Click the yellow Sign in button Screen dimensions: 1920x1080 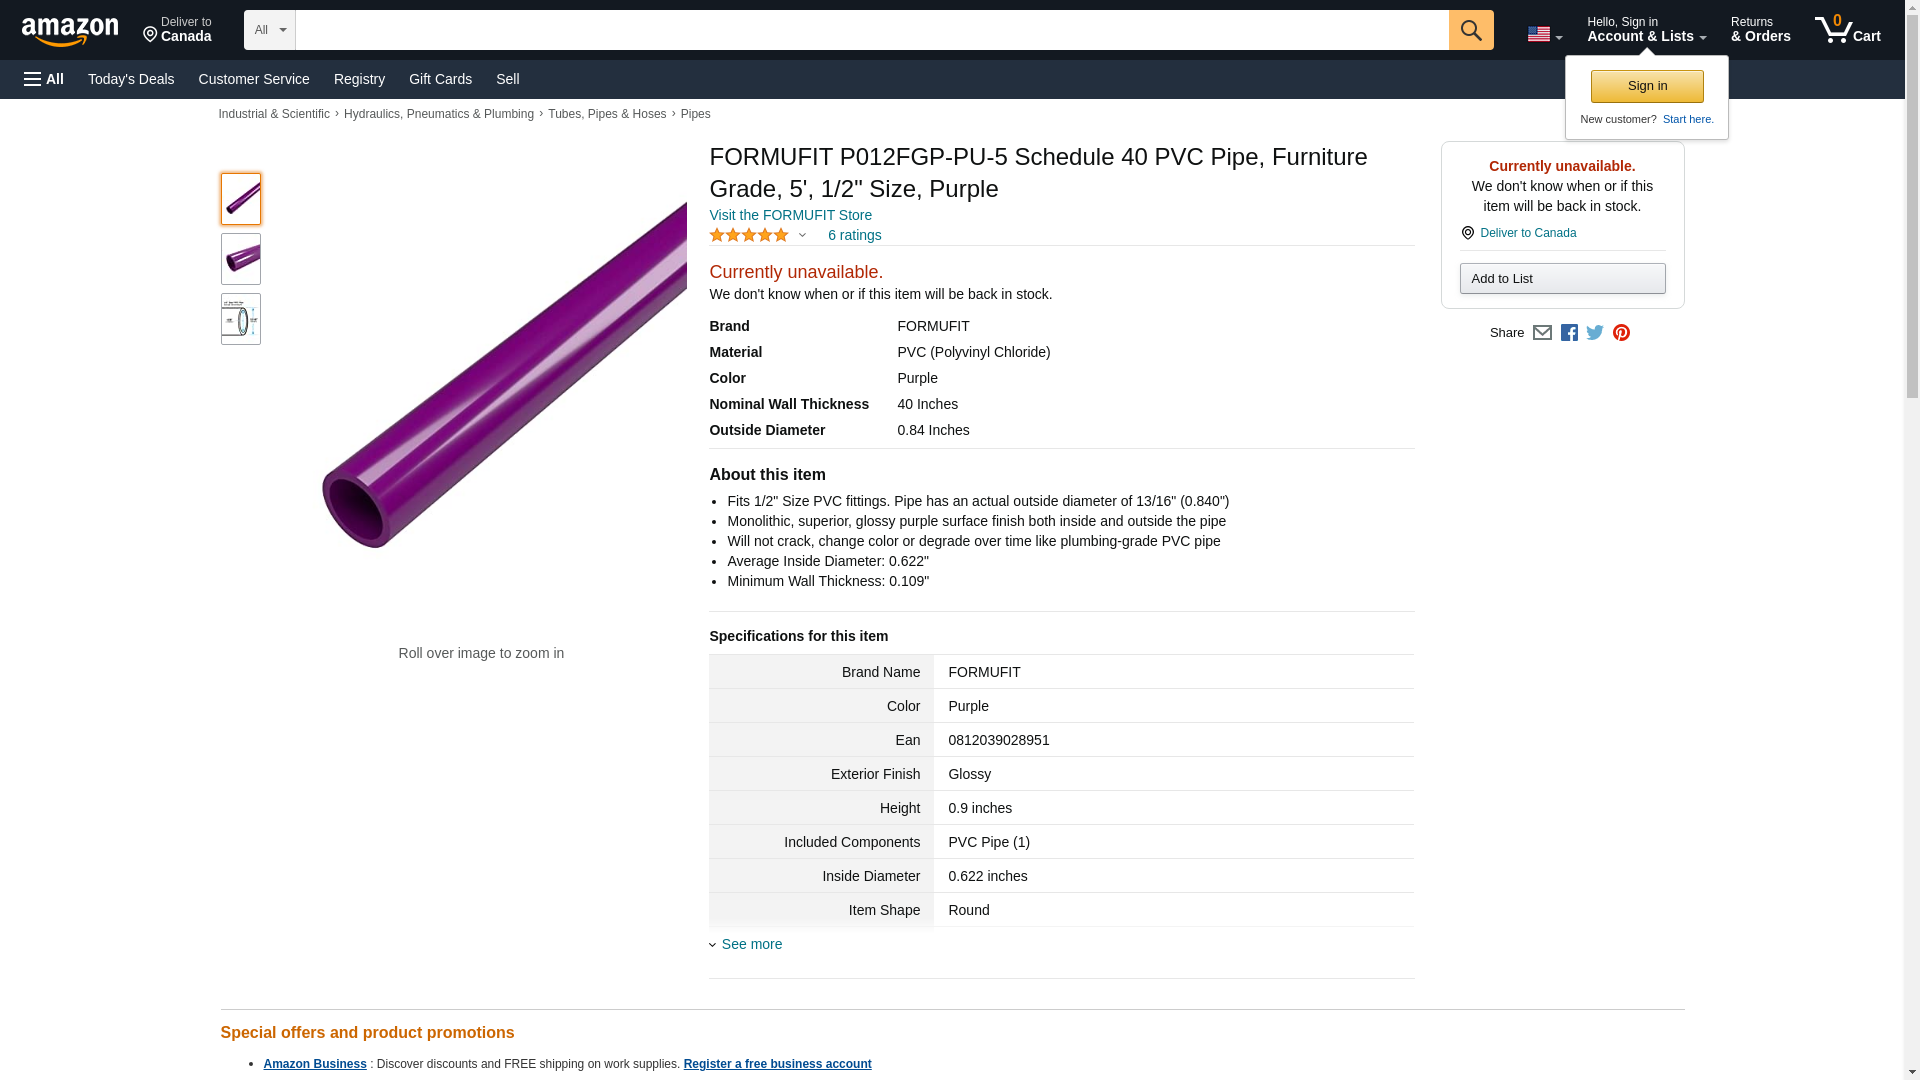click(x=1647, y=86)
